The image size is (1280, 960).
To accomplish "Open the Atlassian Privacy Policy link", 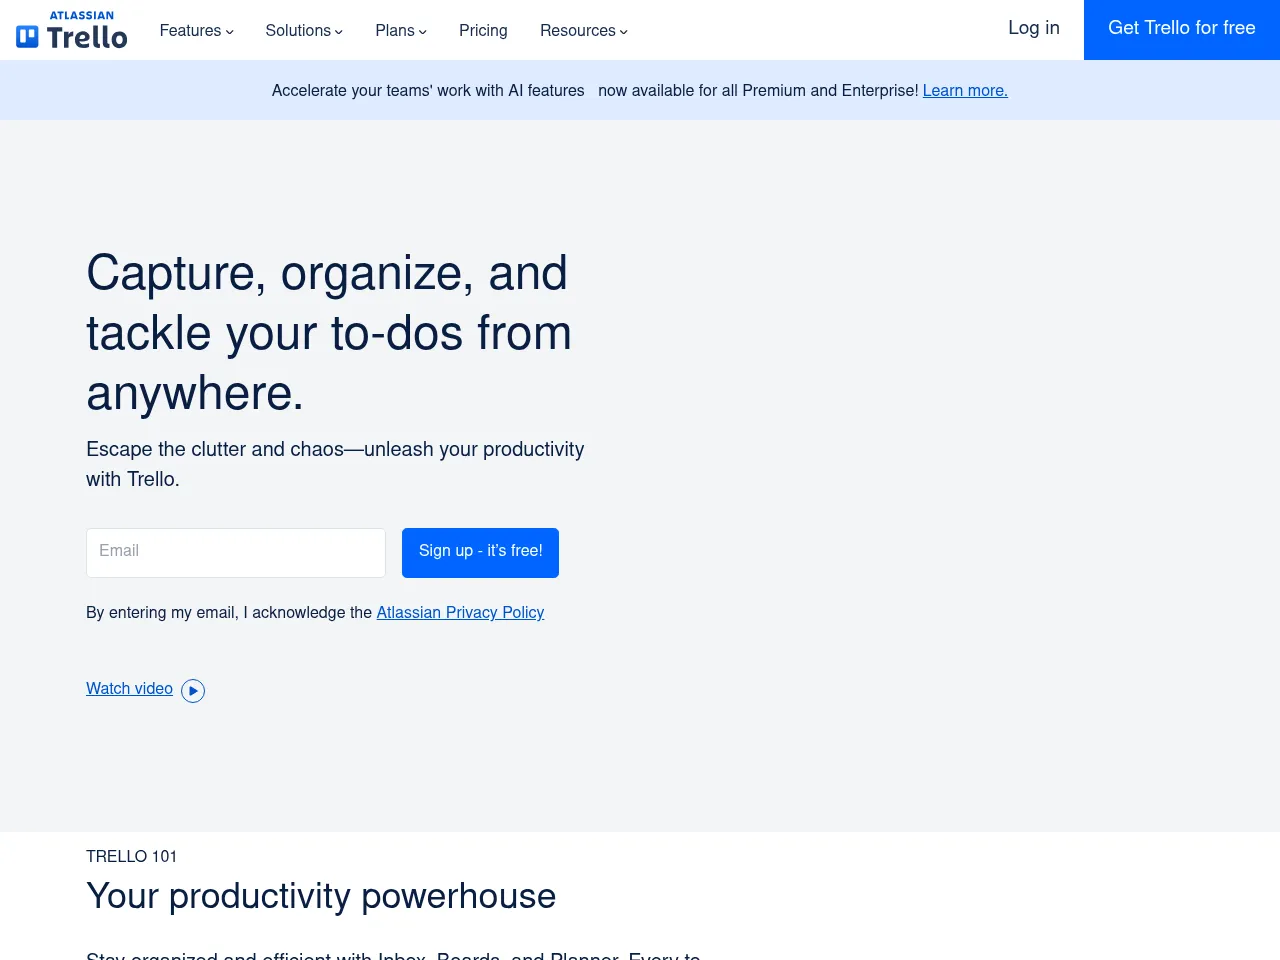I will click(460, 613).
